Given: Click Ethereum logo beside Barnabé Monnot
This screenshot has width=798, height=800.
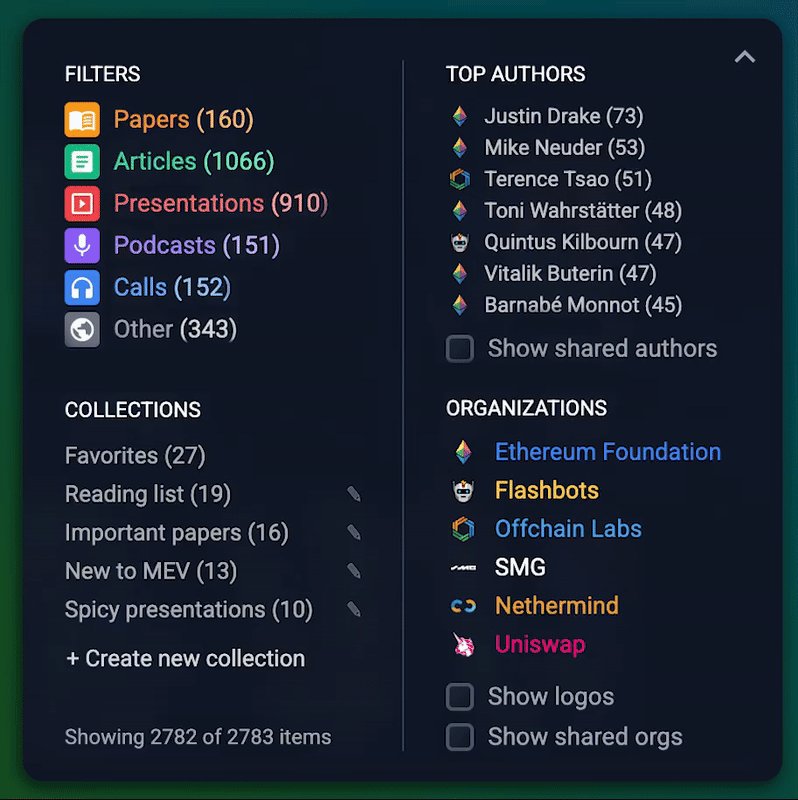Looking at the screenshot, I should tap(460, 305).
